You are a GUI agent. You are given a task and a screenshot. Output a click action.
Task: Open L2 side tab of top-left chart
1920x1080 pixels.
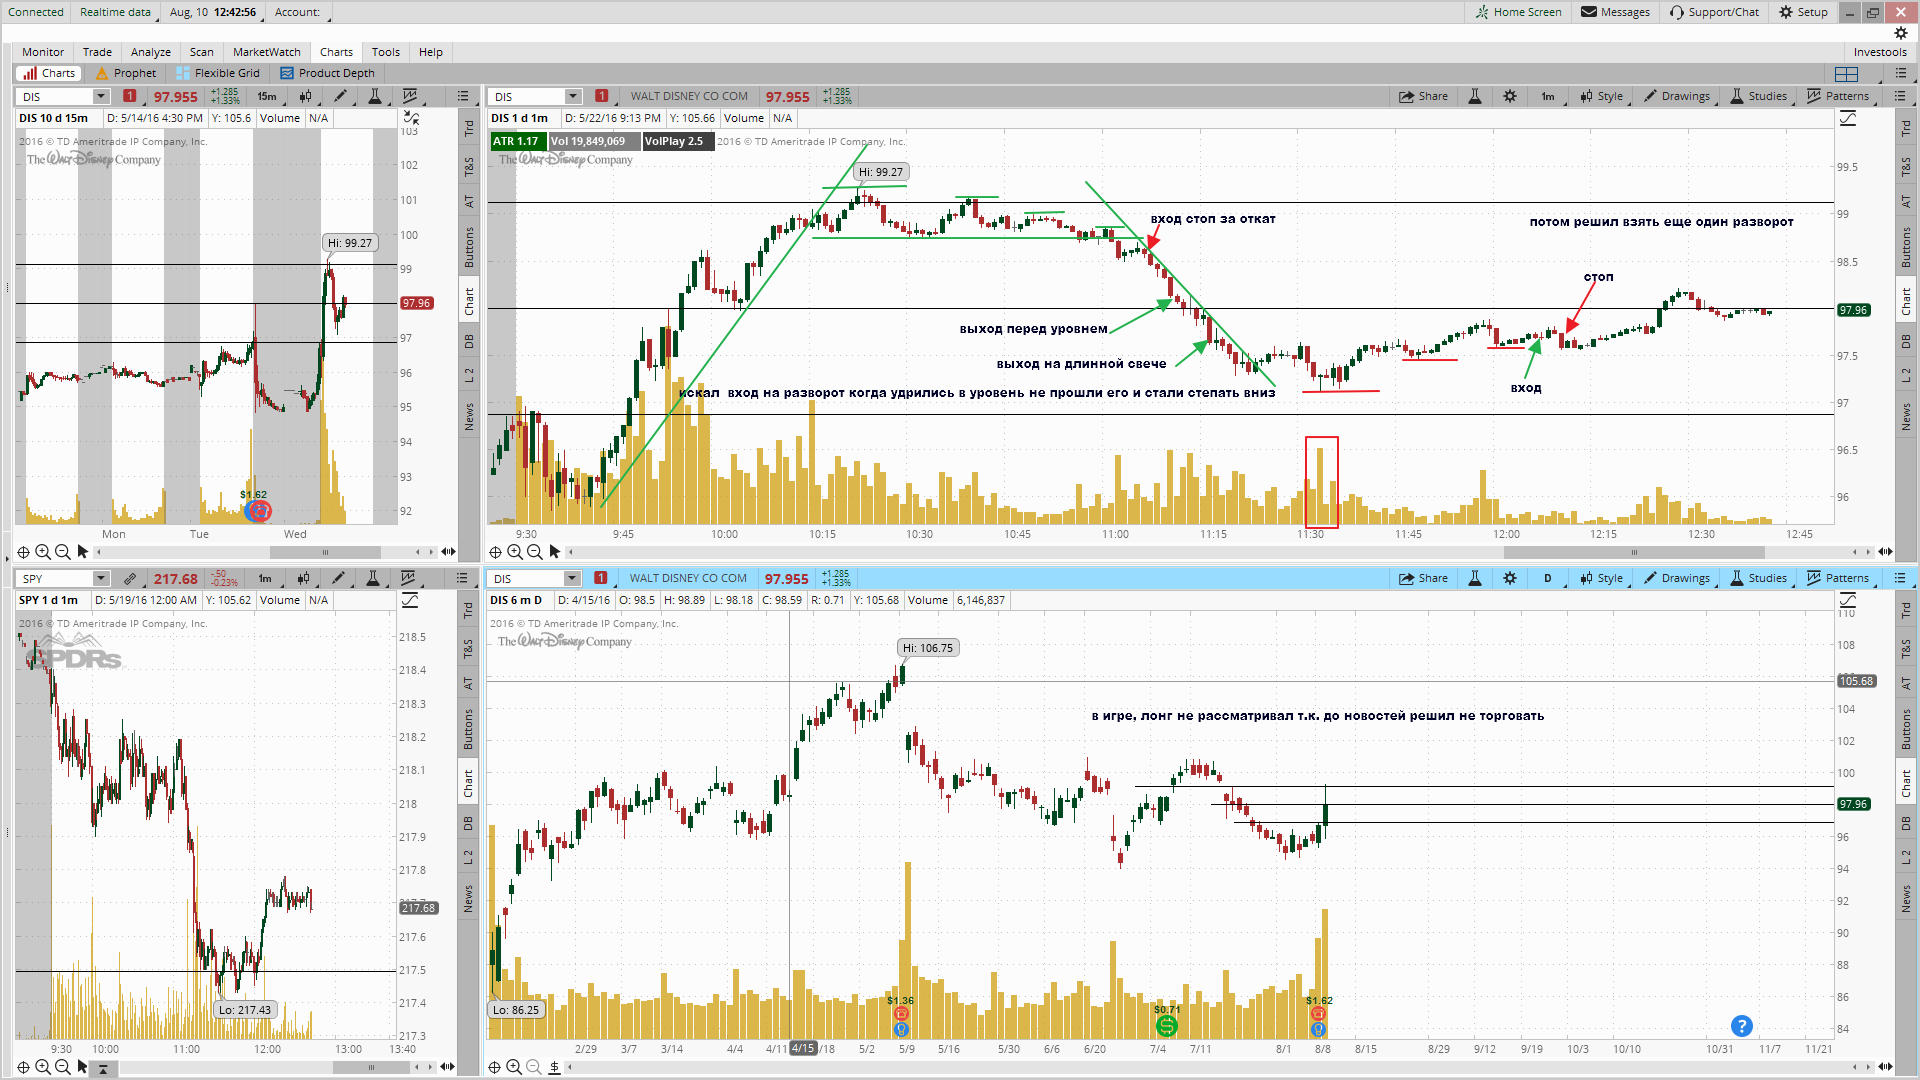[468, 376]
